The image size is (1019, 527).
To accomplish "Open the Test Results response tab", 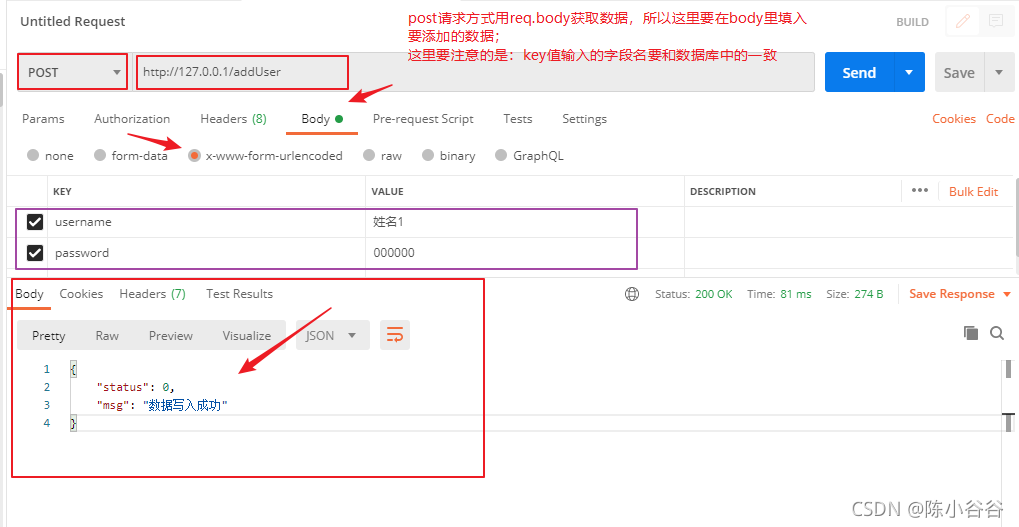I will [239, 294].
